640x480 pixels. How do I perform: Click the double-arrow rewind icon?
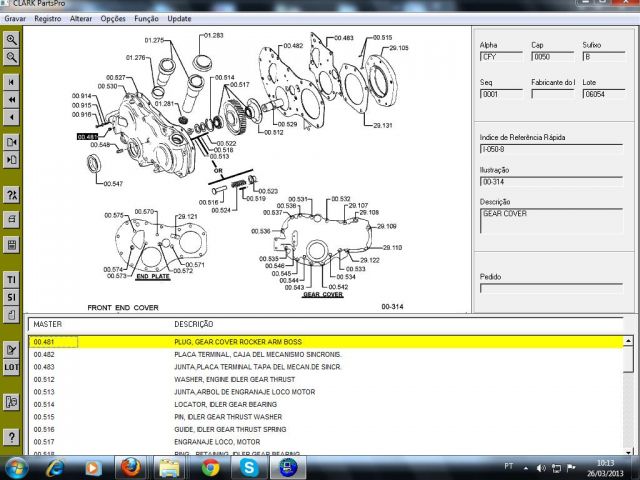tap(11, 100)
